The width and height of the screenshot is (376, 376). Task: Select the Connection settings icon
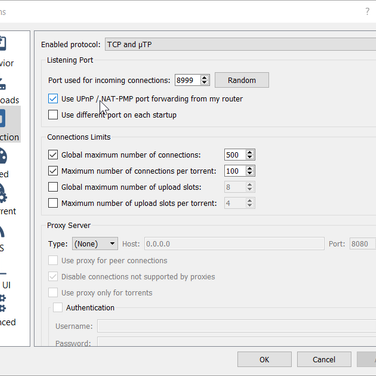click(x=3, y=118)
